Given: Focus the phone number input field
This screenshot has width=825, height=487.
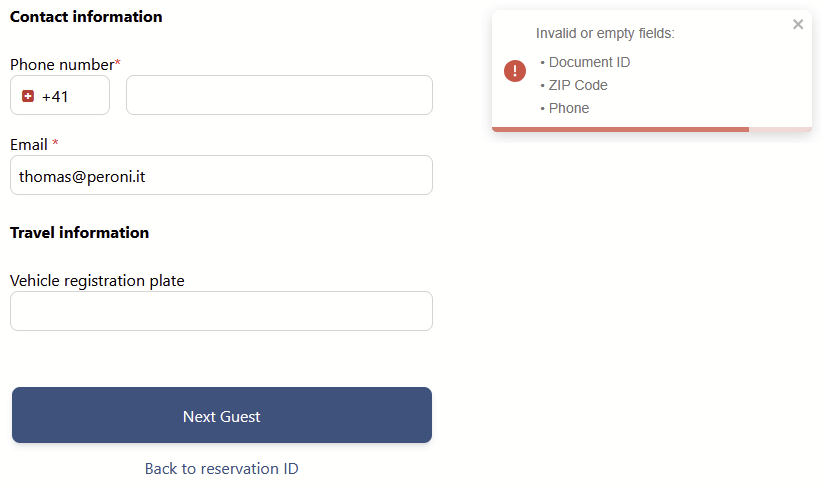Looking at the screenshot, I should pos(279,96).
